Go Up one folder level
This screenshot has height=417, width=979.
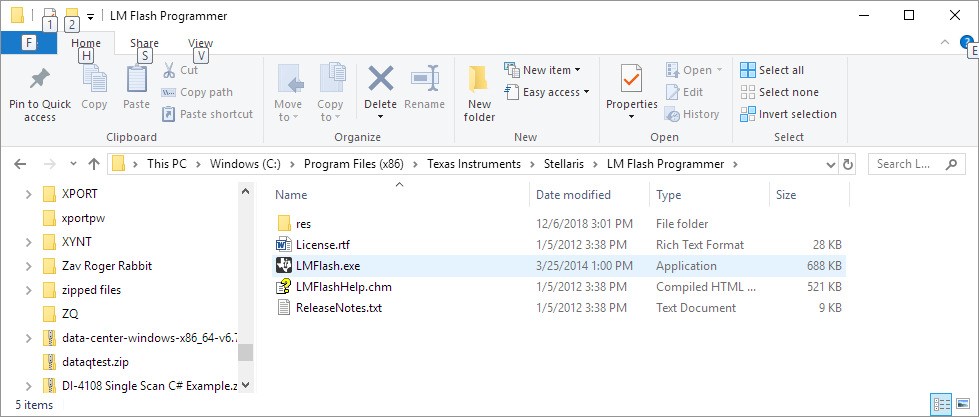point(94,164)
